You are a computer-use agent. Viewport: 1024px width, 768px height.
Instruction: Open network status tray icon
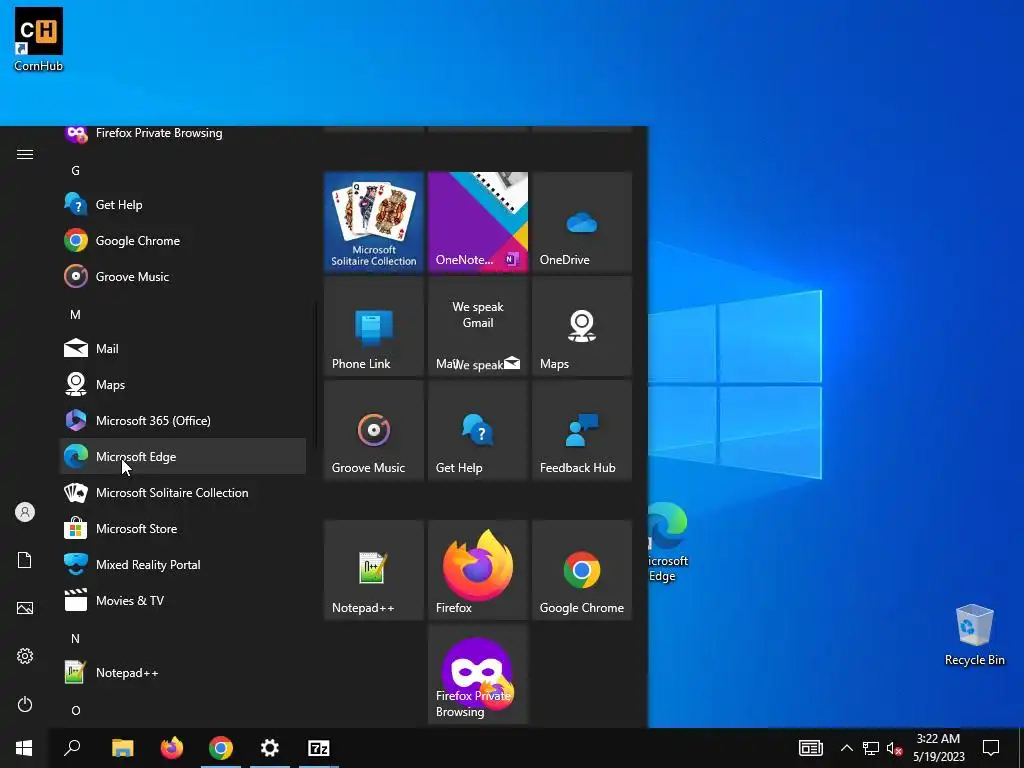point(871,748)
